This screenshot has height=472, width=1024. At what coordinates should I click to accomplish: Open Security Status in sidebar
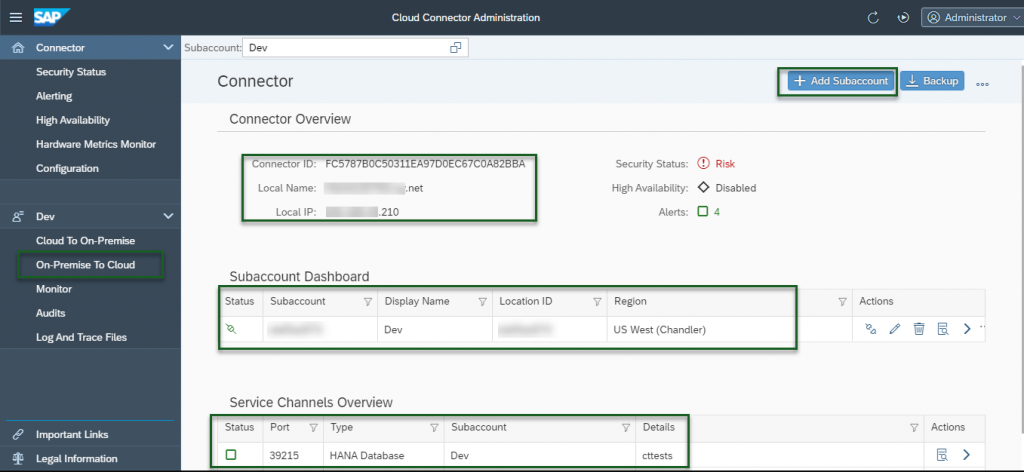[71, 72]
